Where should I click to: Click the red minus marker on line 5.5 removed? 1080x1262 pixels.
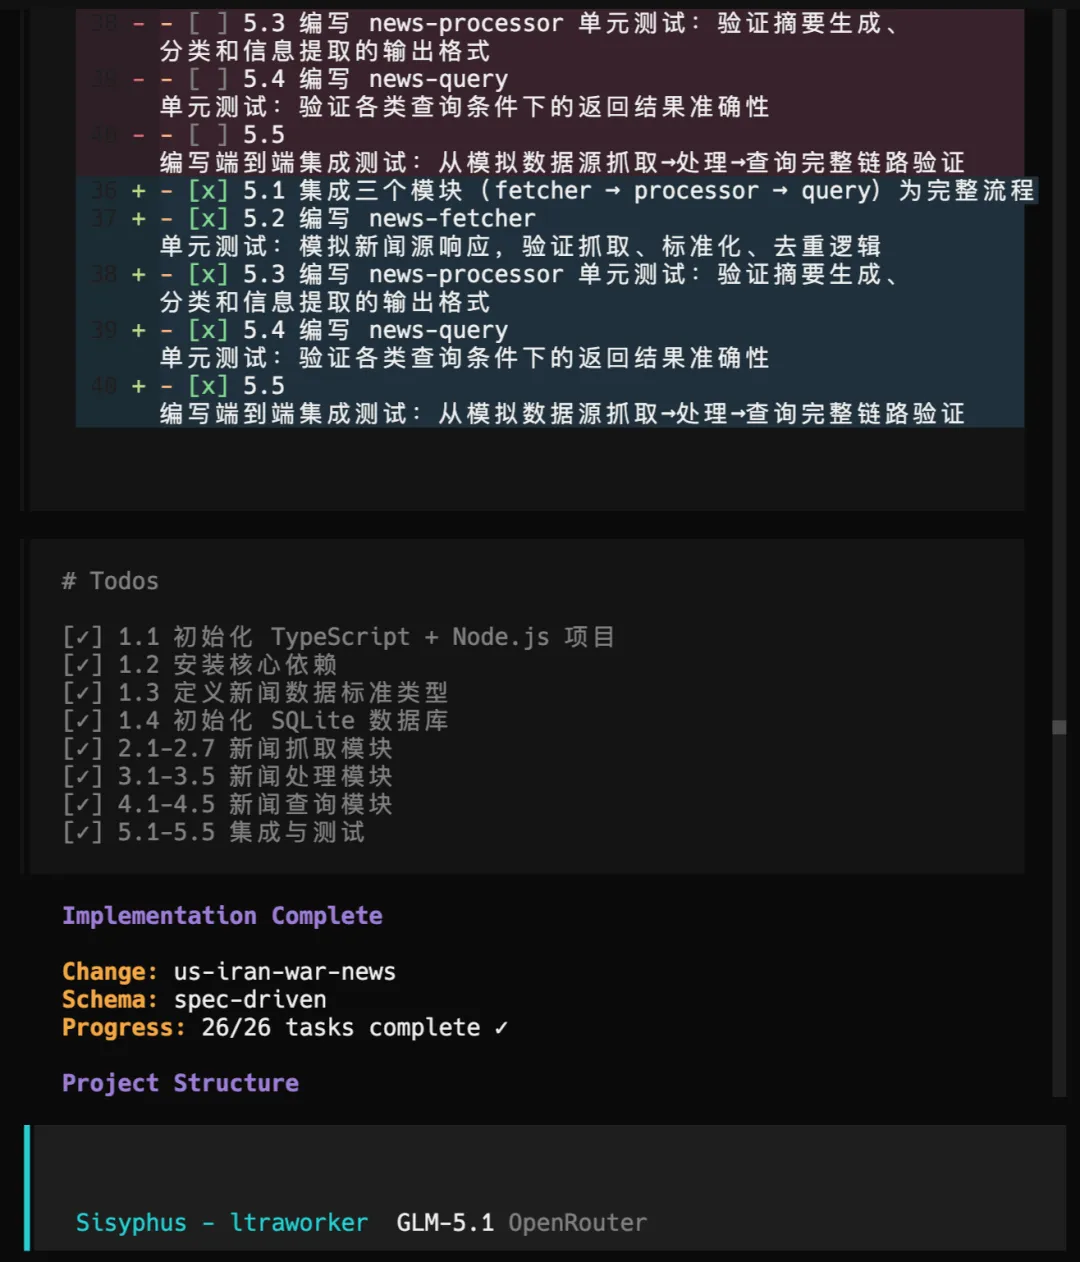click(138, 135)
